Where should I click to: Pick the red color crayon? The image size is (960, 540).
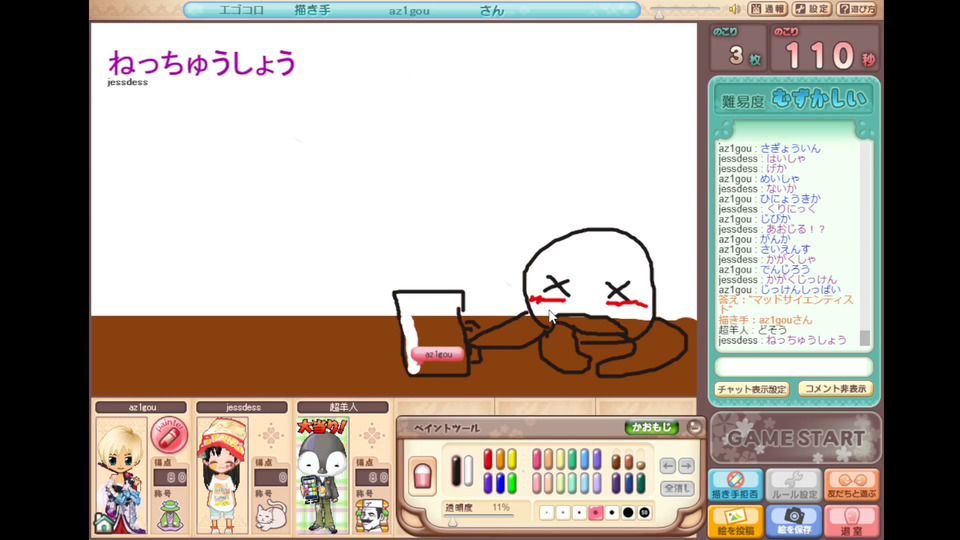(x=488, y=459)
